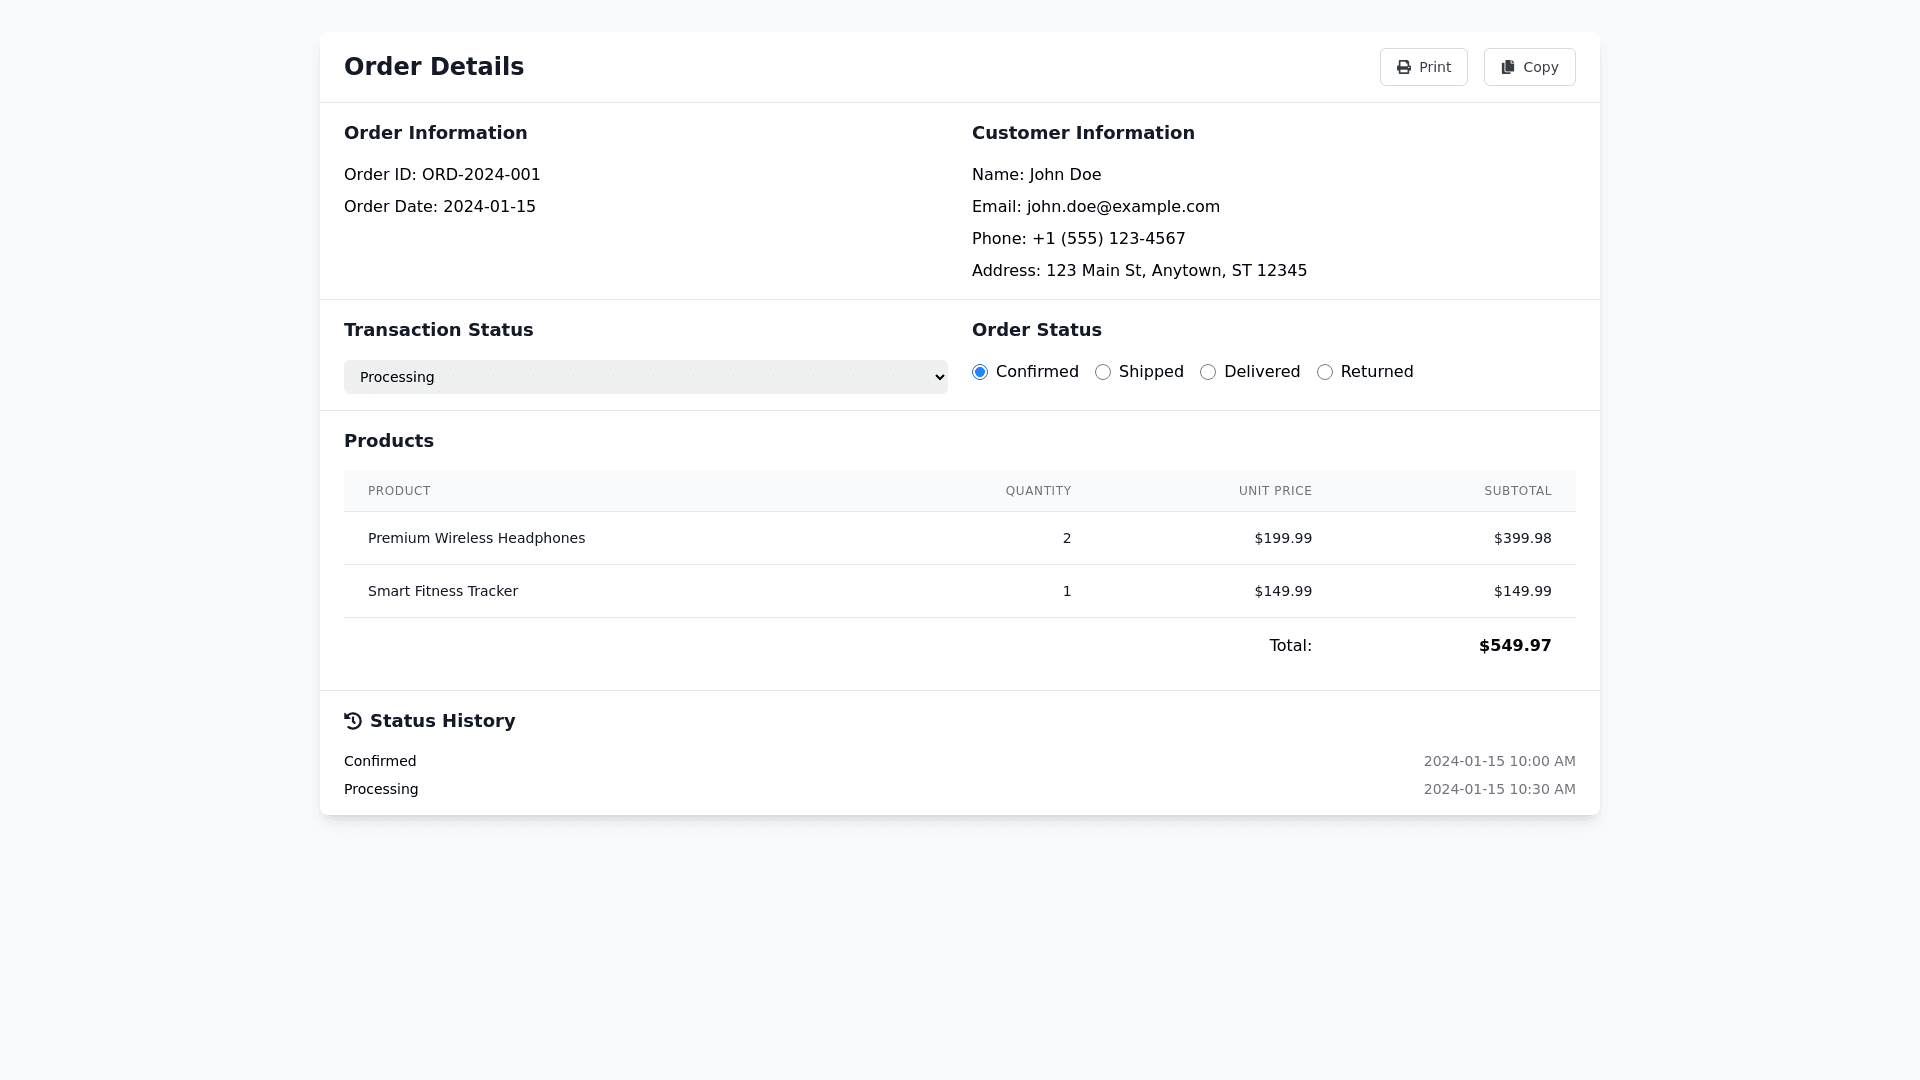The width and height of the screenshot is (1920, 1080).
Task: Click the copy icon in Copy button
Action: tap(1508, 67)
